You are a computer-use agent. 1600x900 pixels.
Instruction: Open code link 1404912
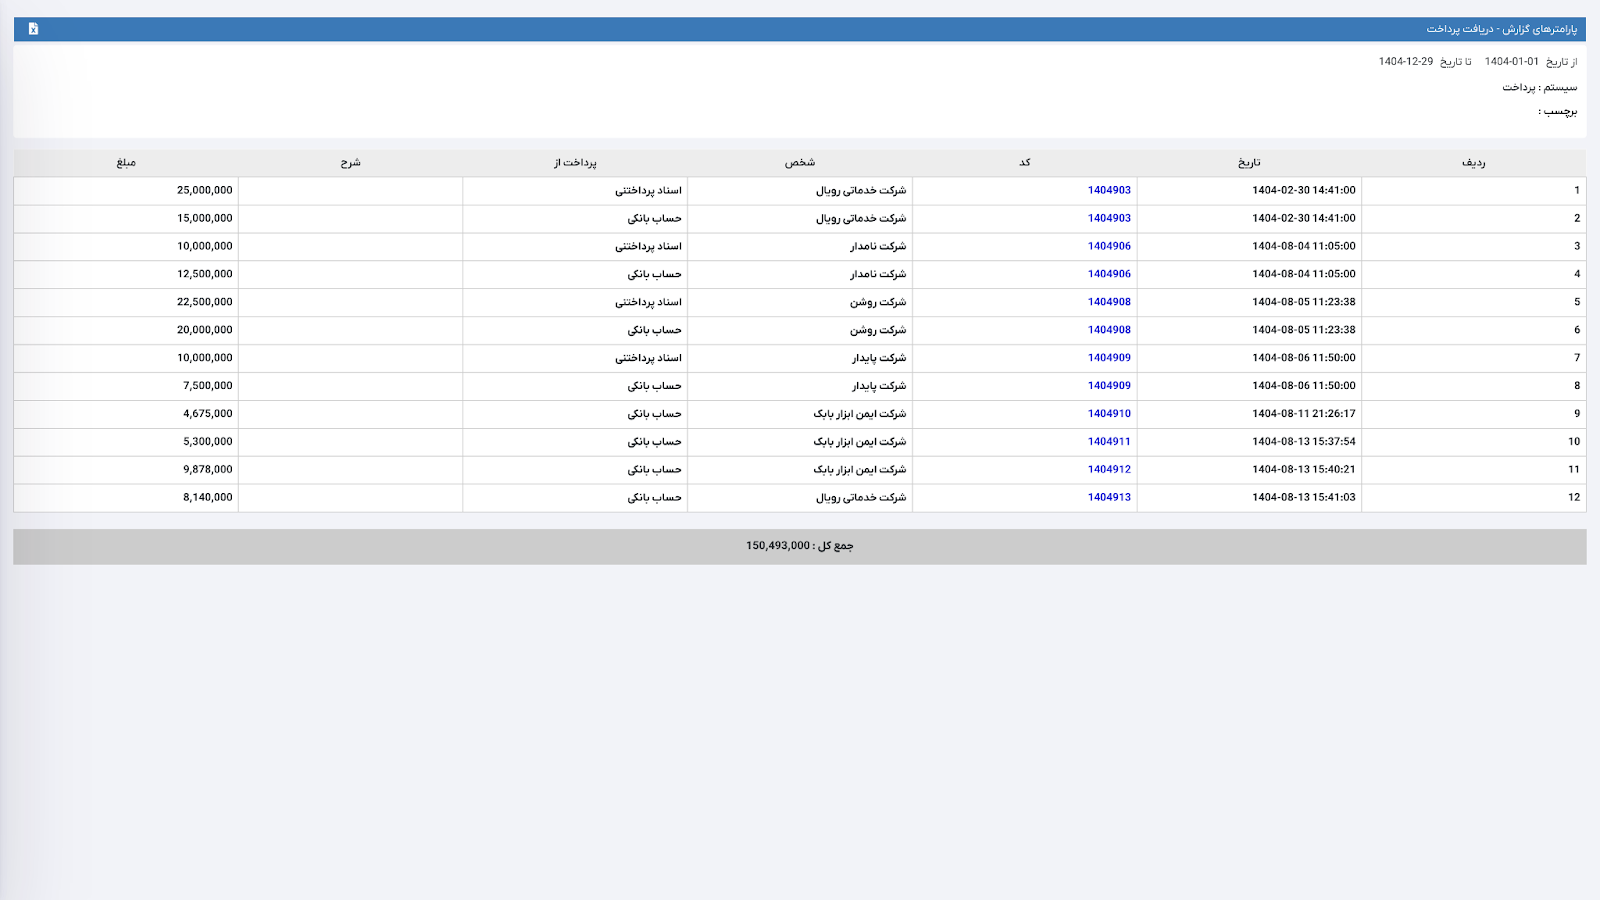tap(1109, 470)
